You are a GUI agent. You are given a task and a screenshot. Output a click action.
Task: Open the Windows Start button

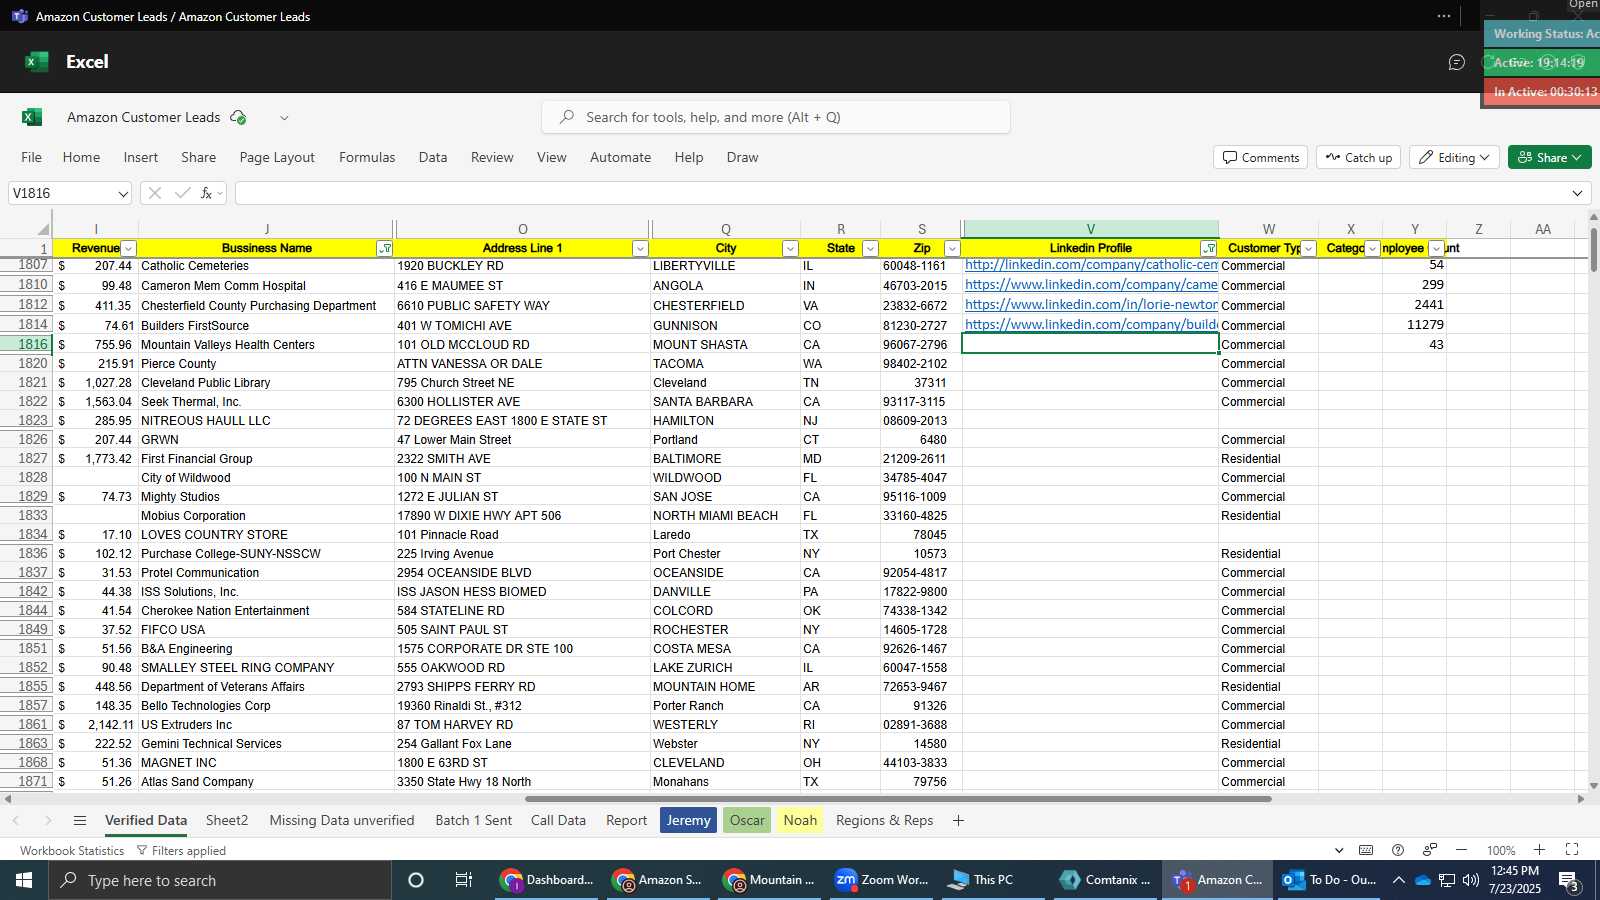coord(24,880)
